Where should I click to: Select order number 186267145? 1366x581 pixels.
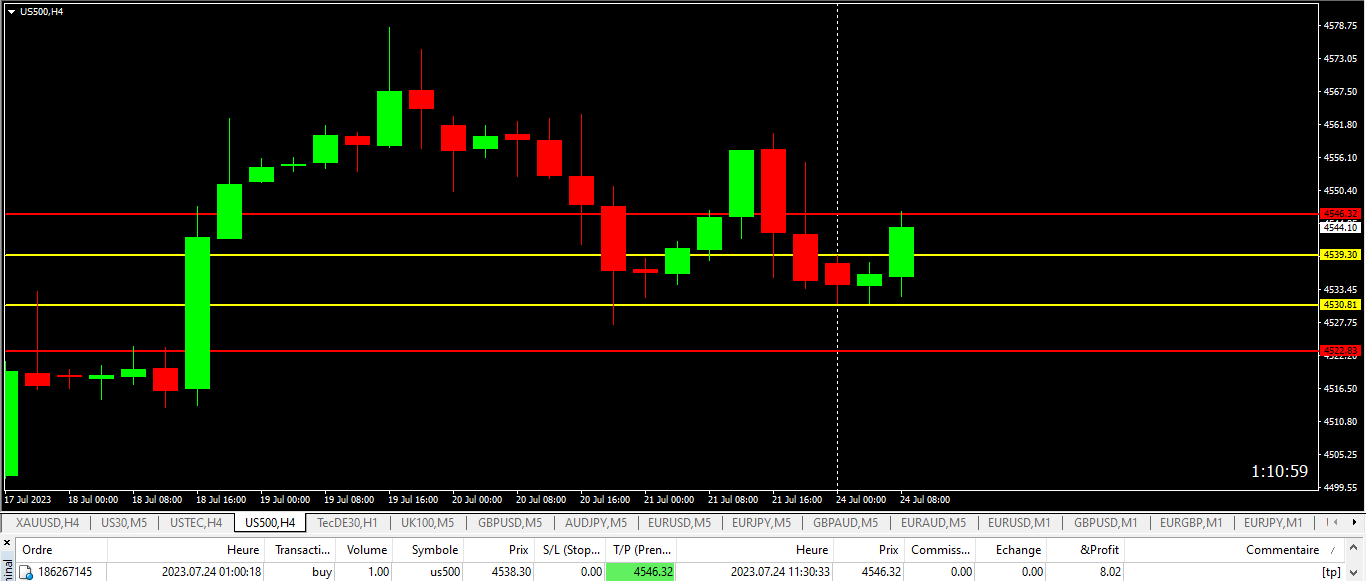point(65,572)
